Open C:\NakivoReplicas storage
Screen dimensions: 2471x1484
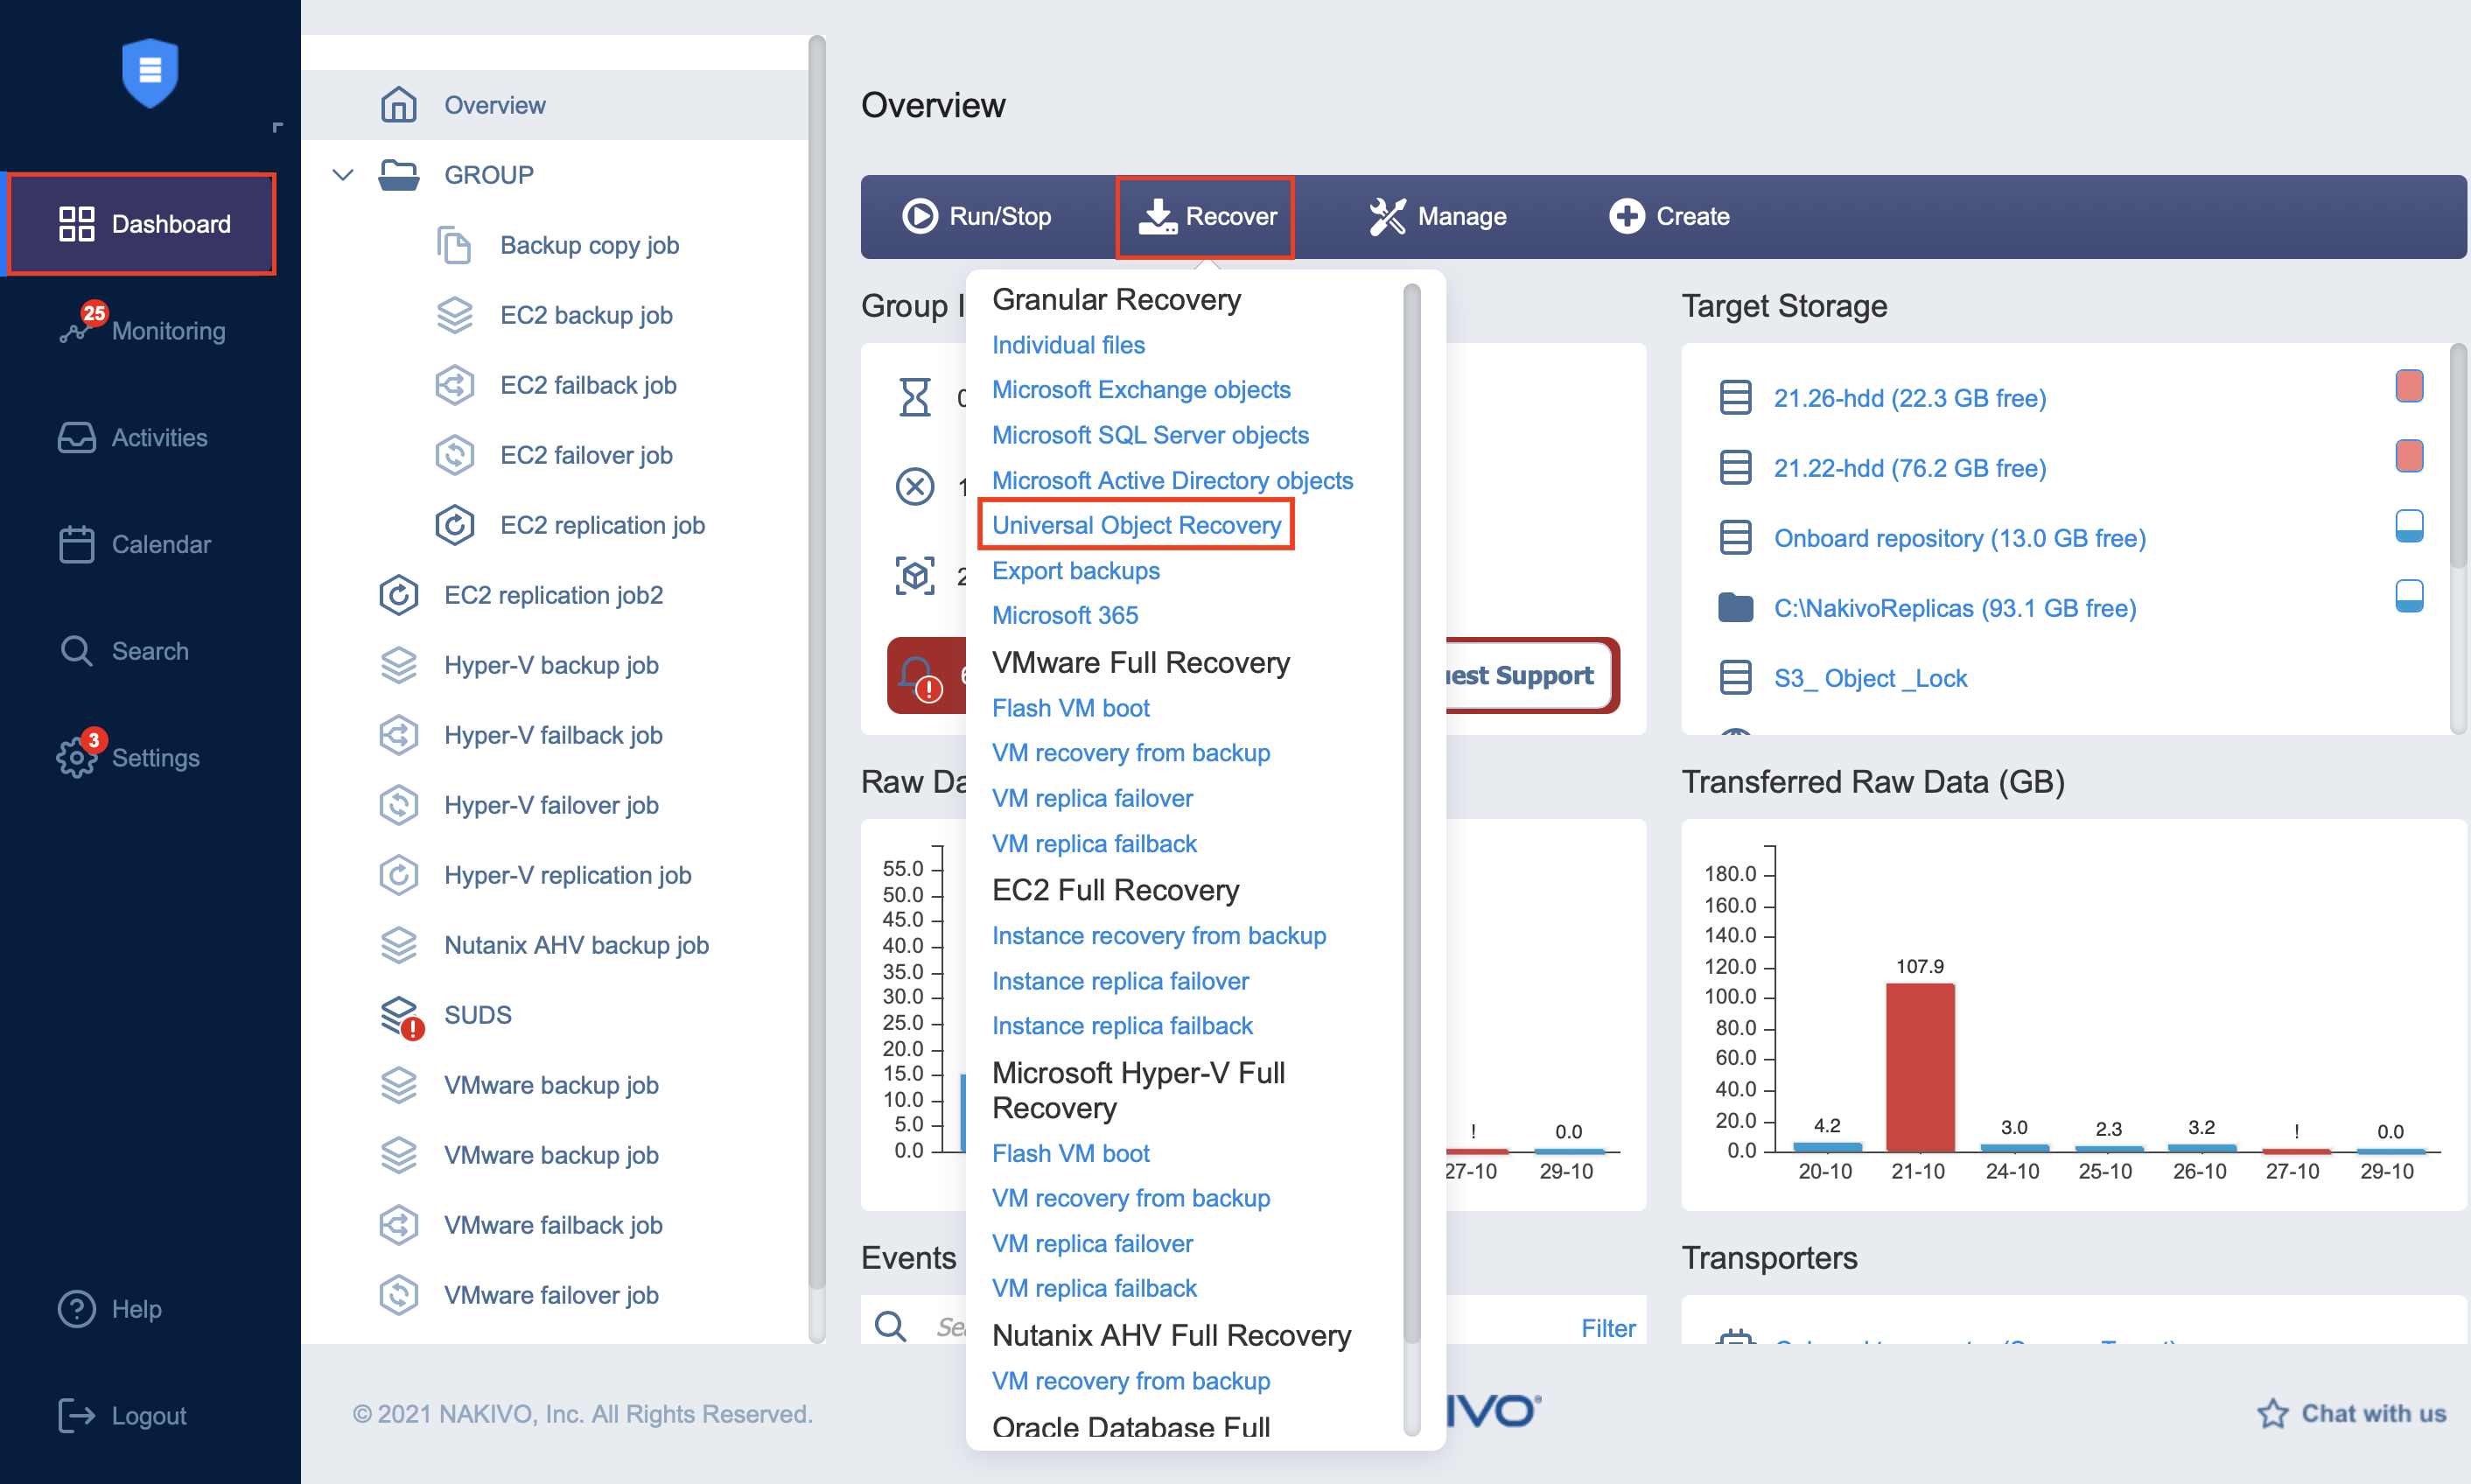(1955, 608)
